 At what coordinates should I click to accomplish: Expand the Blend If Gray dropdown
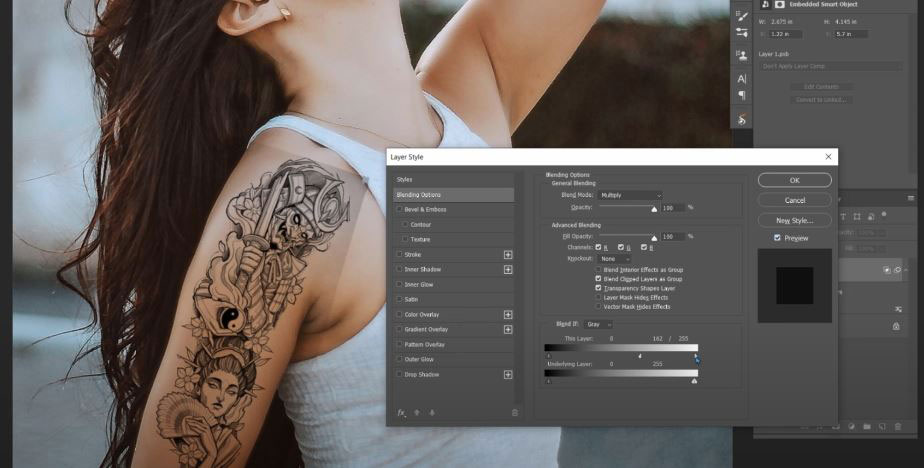(x=599, y=324)
